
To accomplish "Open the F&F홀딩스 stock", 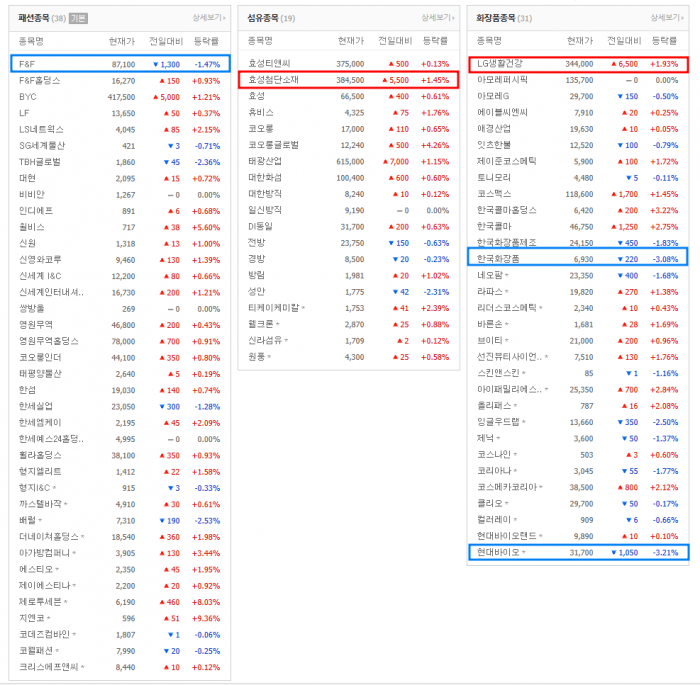I will (x=39, y=81).
